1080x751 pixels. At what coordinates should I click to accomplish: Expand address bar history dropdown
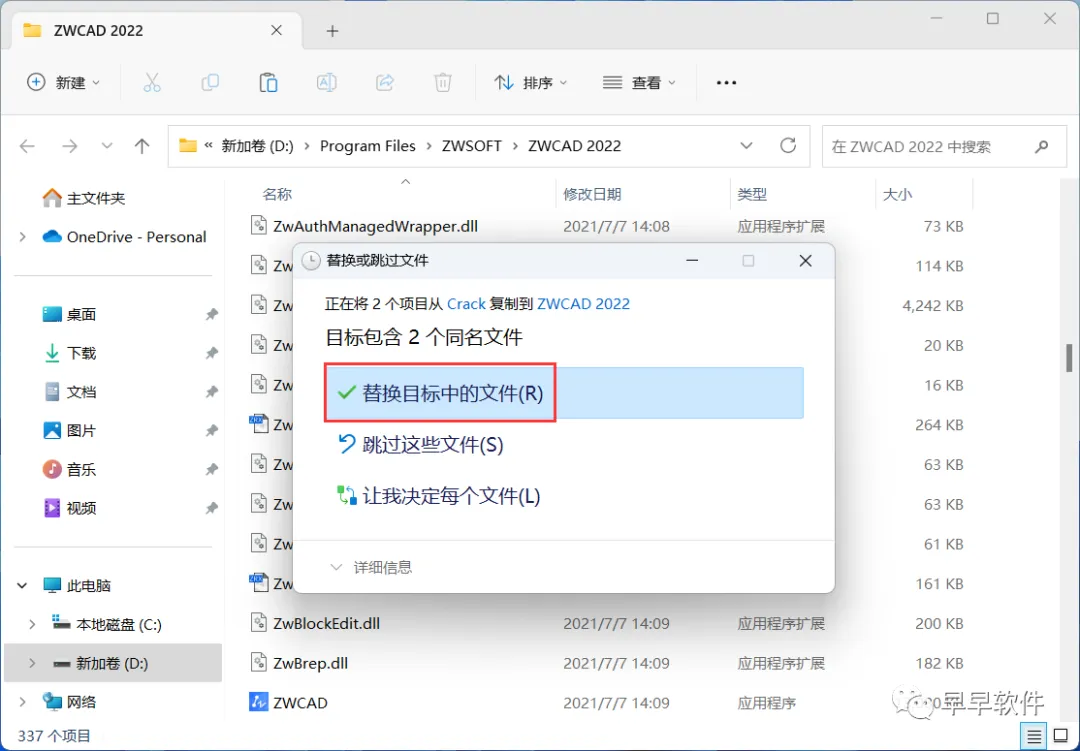746,145
